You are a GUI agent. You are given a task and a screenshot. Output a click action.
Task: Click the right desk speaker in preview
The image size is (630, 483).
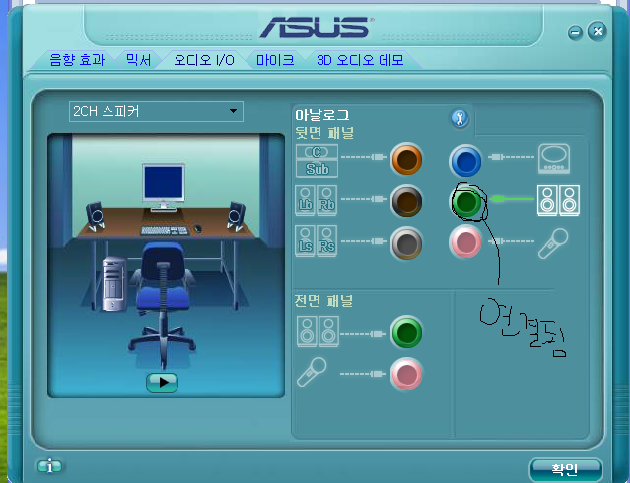[236, 217]
